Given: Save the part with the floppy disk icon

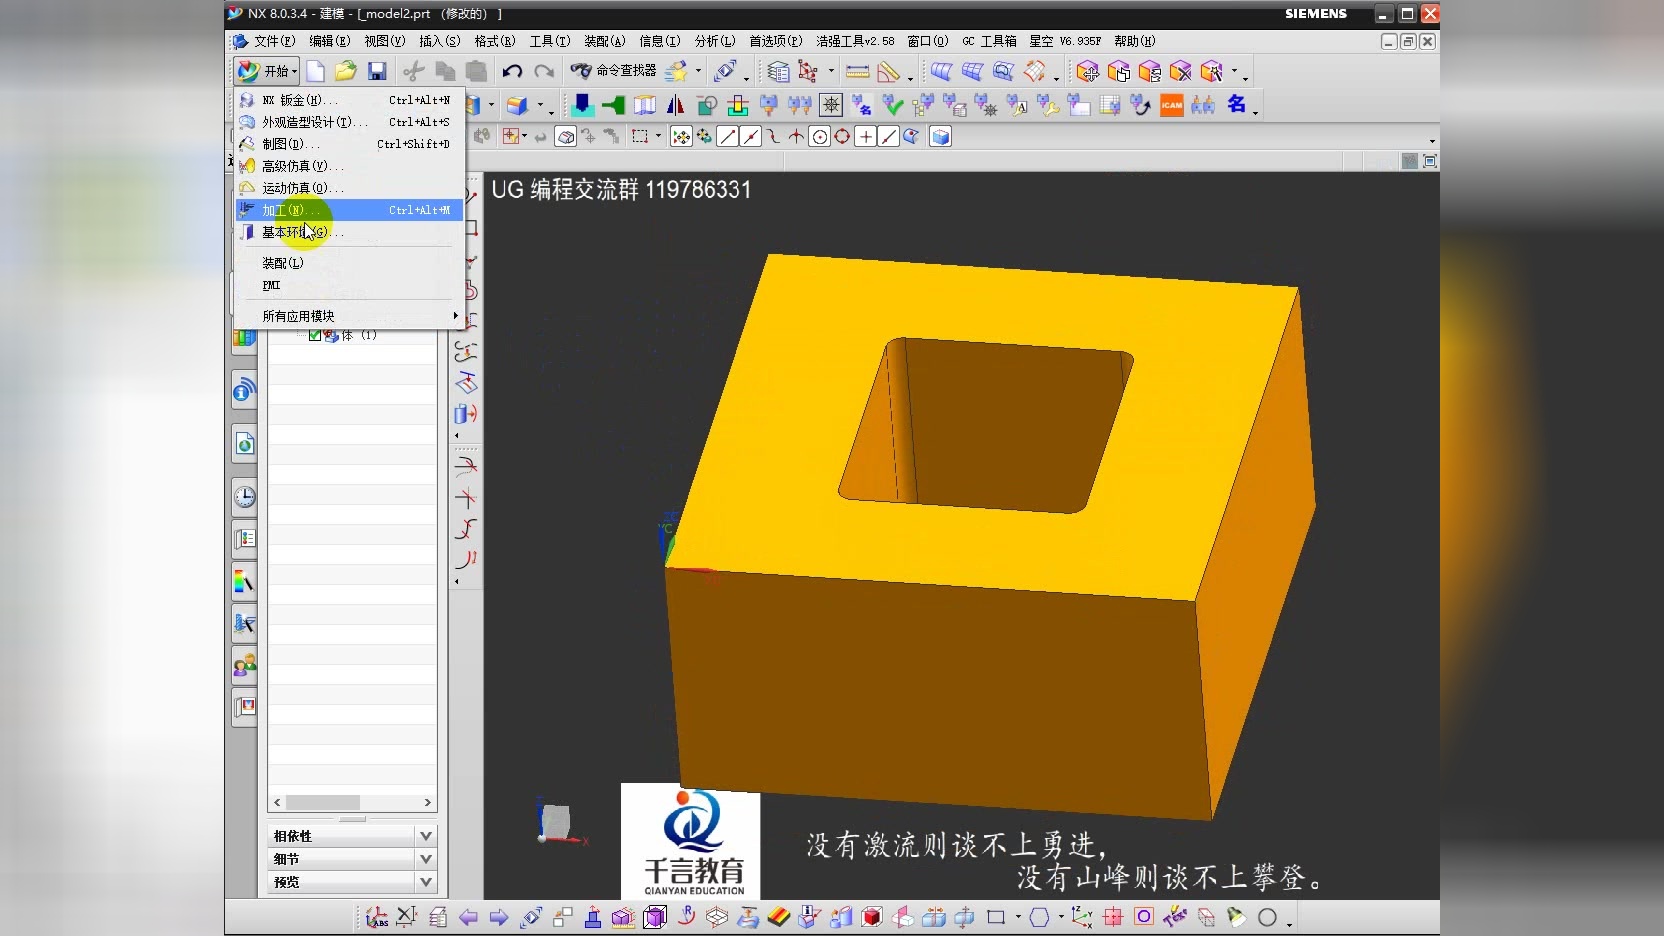Looking at the screenshot, I should click(x=377, y=71).
